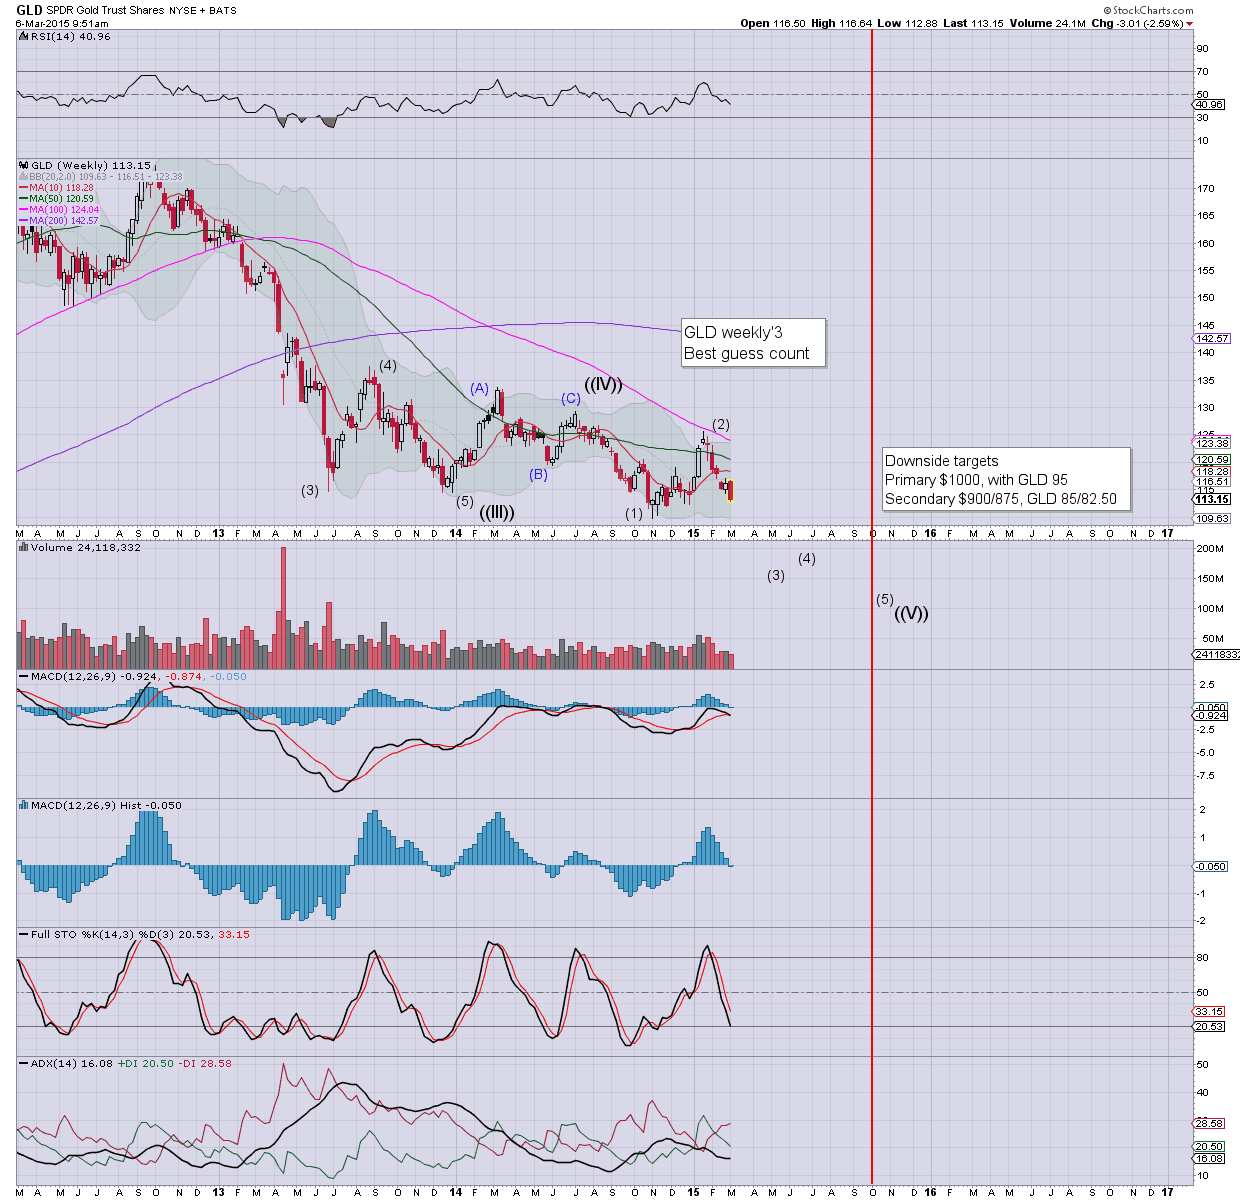
Task: Click the magenta MA(100) 124.04 legend entry
Action: point(61,209)
